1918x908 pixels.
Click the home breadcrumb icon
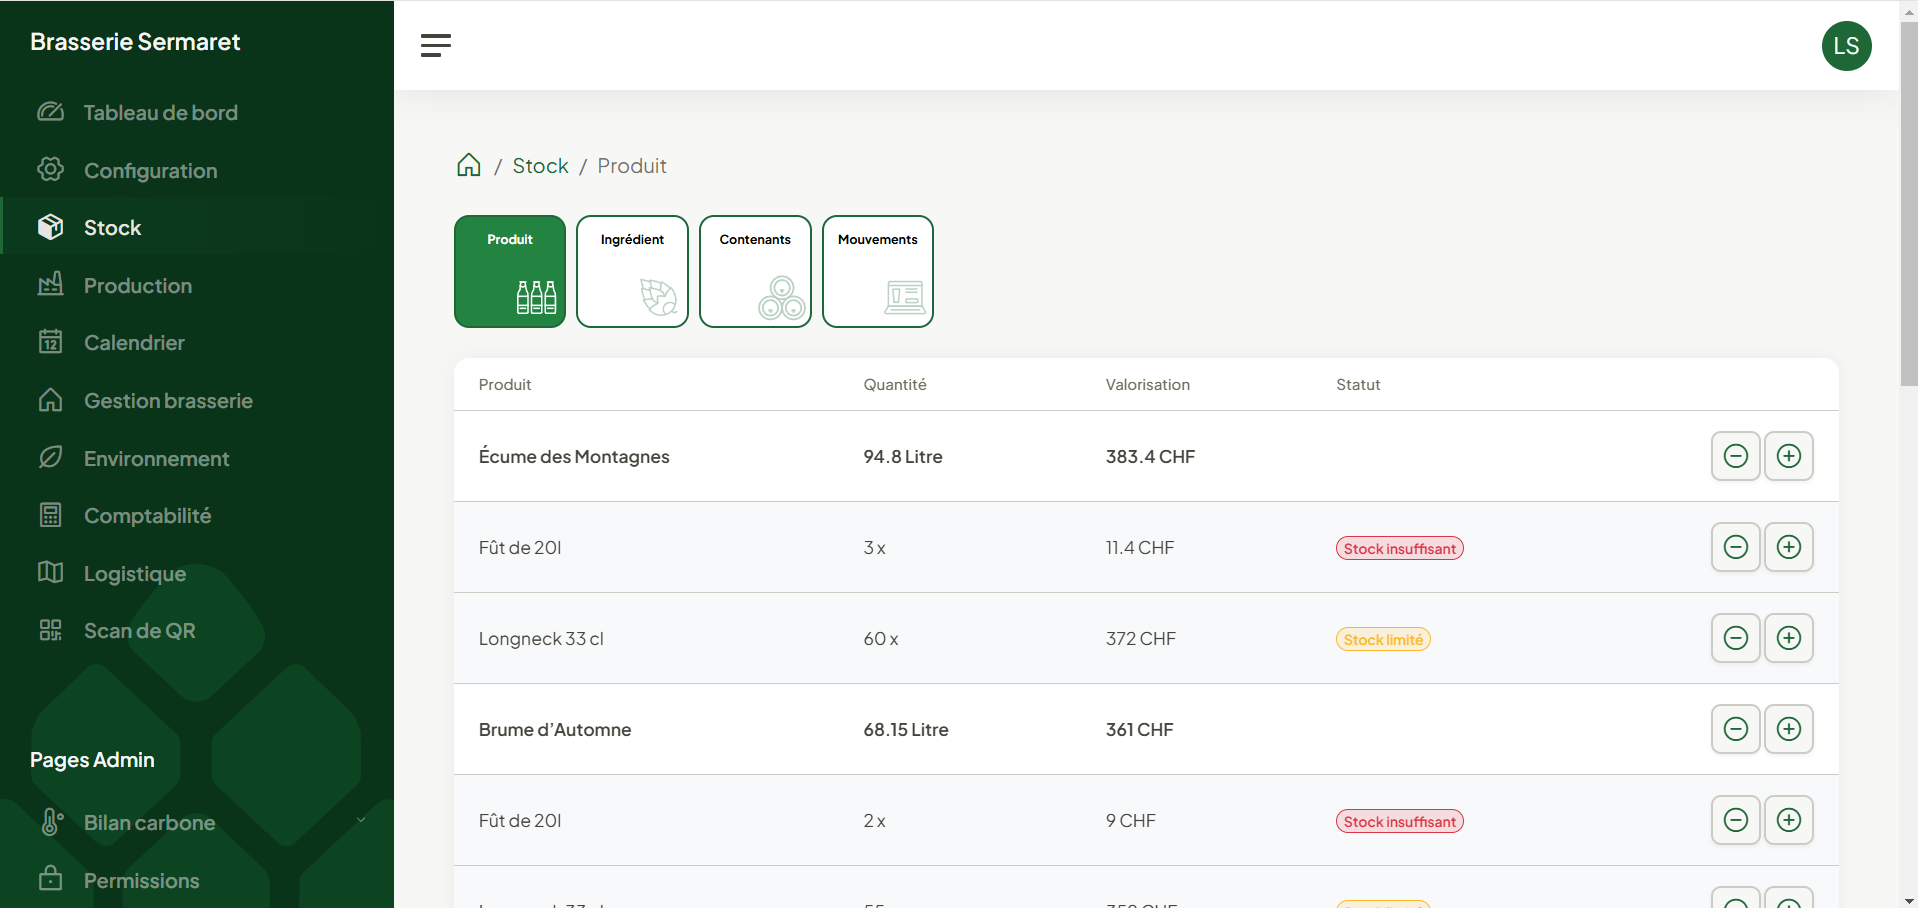(468, 165)
